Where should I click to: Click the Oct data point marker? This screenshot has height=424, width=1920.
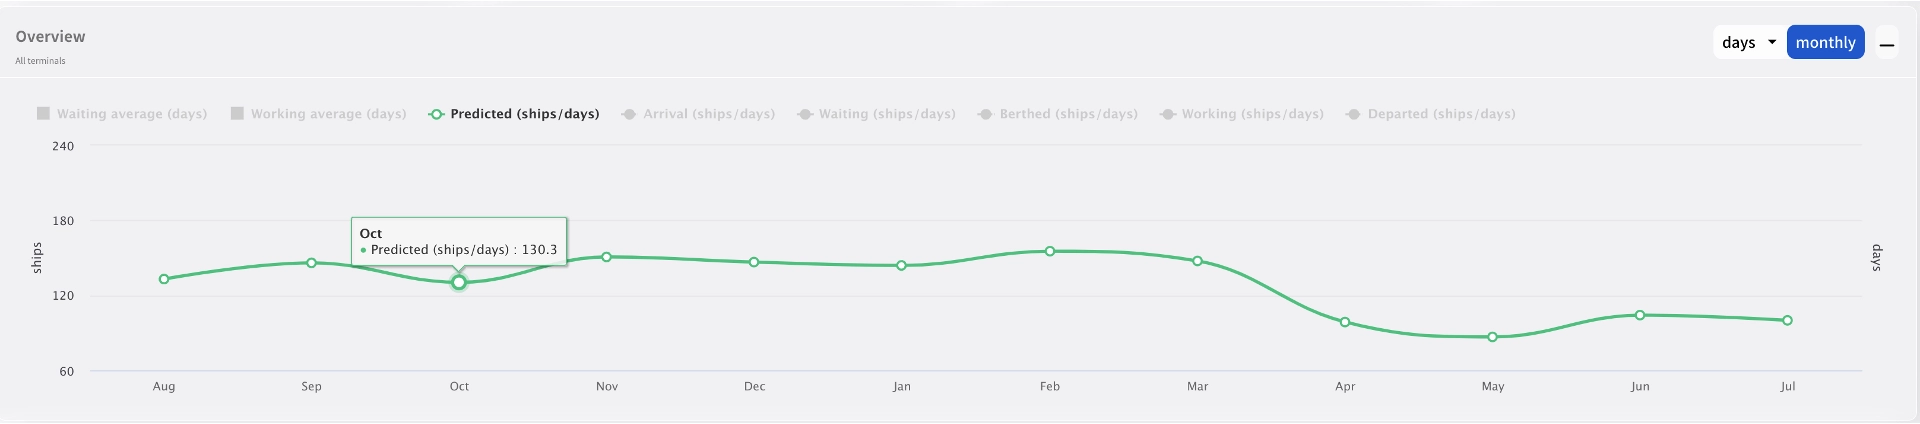pyautogui.click(x=459, y=283)
